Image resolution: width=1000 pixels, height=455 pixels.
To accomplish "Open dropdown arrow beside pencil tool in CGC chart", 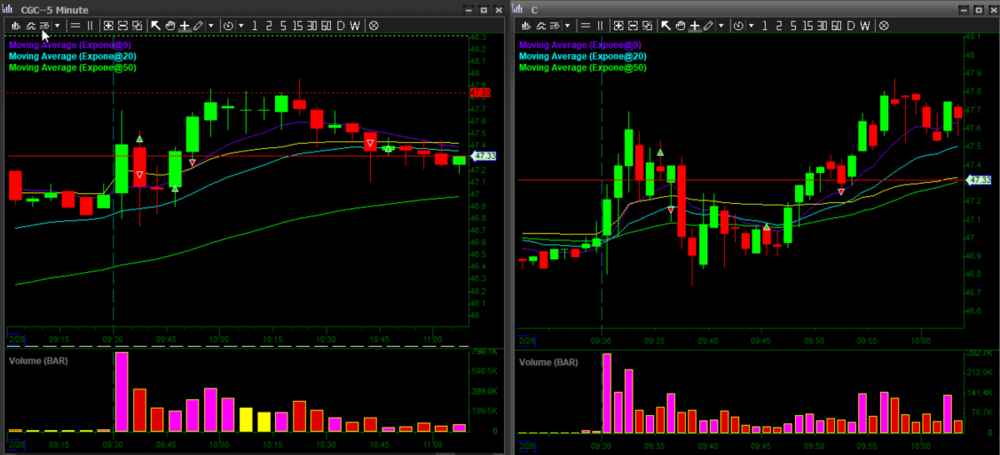I will 211,24.
